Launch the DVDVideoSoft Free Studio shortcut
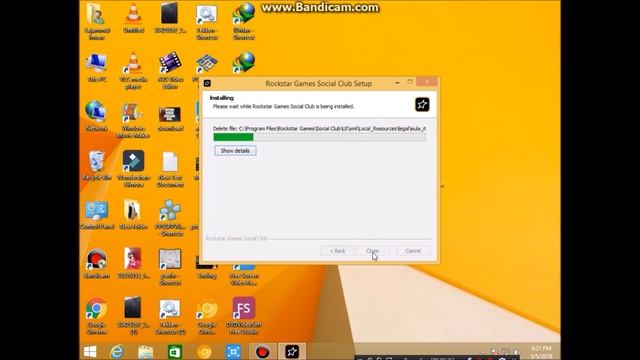 (244, 315)
